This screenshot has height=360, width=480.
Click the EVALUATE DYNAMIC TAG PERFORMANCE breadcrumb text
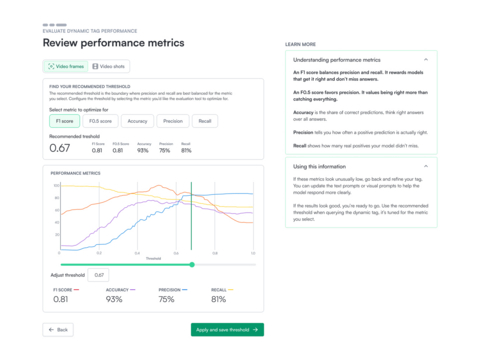(x=90, y=31)
